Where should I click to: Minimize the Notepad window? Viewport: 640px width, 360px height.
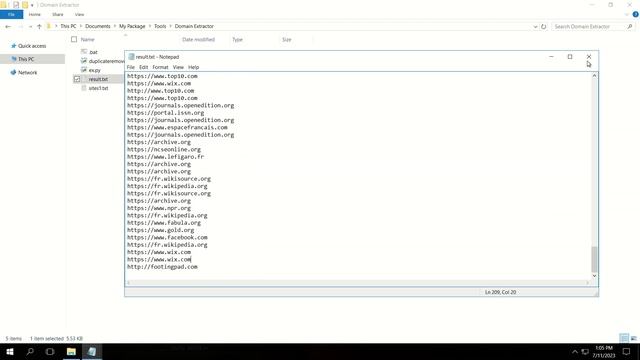551,57
